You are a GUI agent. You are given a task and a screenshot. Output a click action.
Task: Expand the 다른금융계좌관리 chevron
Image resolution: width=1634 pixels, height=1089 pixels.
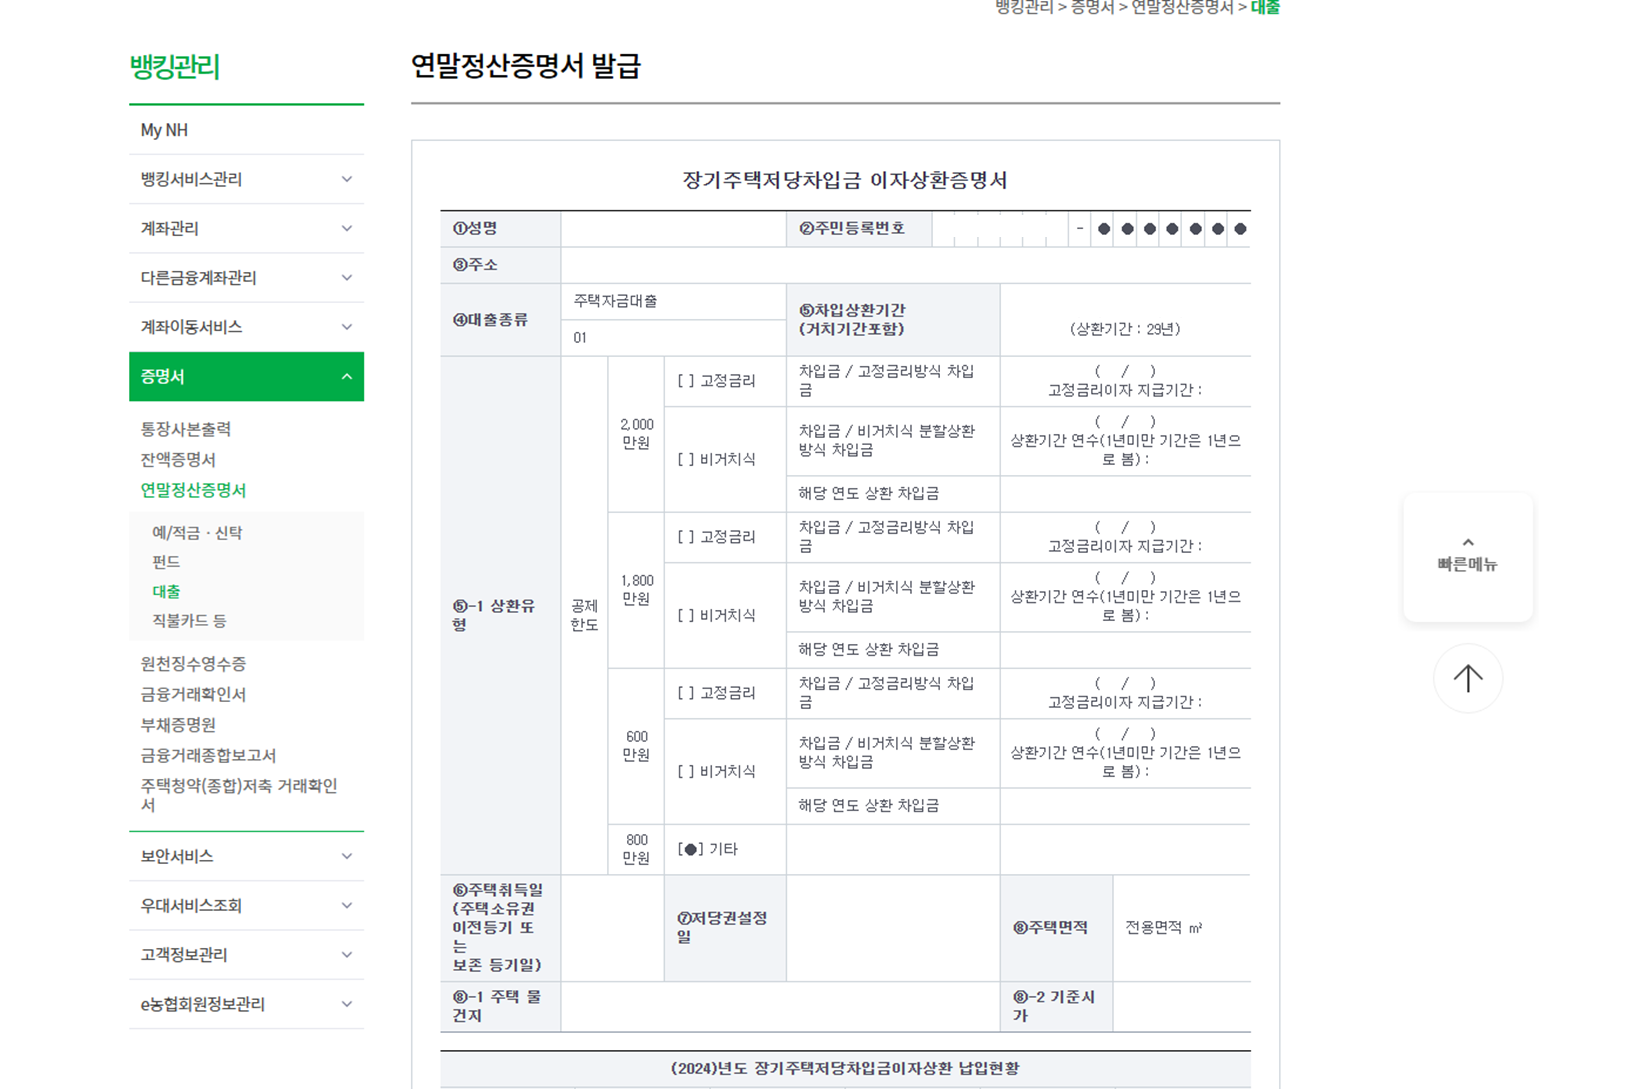pyautogui.click(x=346, y=277)
